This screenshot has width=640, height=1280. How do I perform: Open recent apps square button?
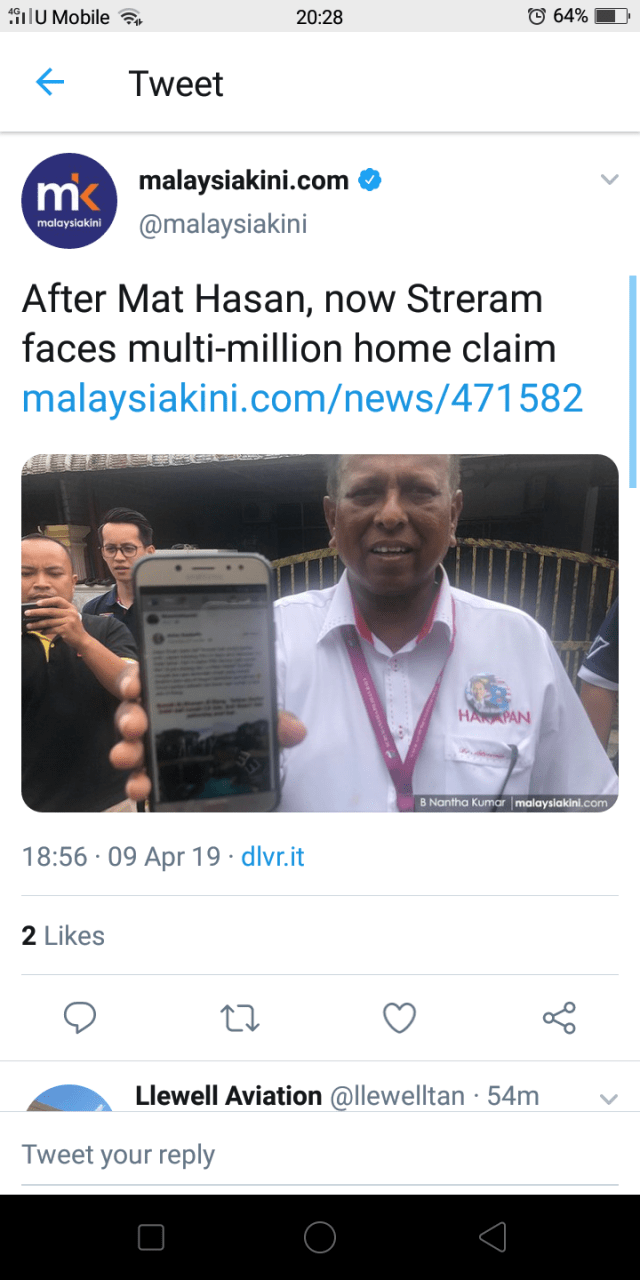coord(151,1237)
